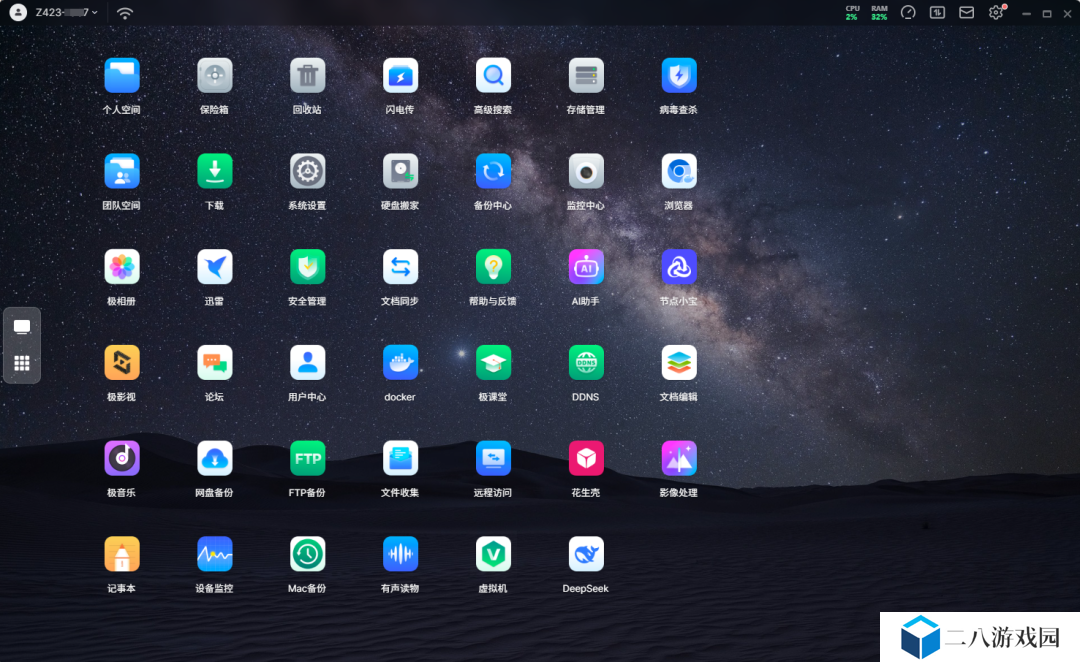1080x662 pixels.
Task: Launch the 文档编辑 document editor
Action: tap(679, 363)
